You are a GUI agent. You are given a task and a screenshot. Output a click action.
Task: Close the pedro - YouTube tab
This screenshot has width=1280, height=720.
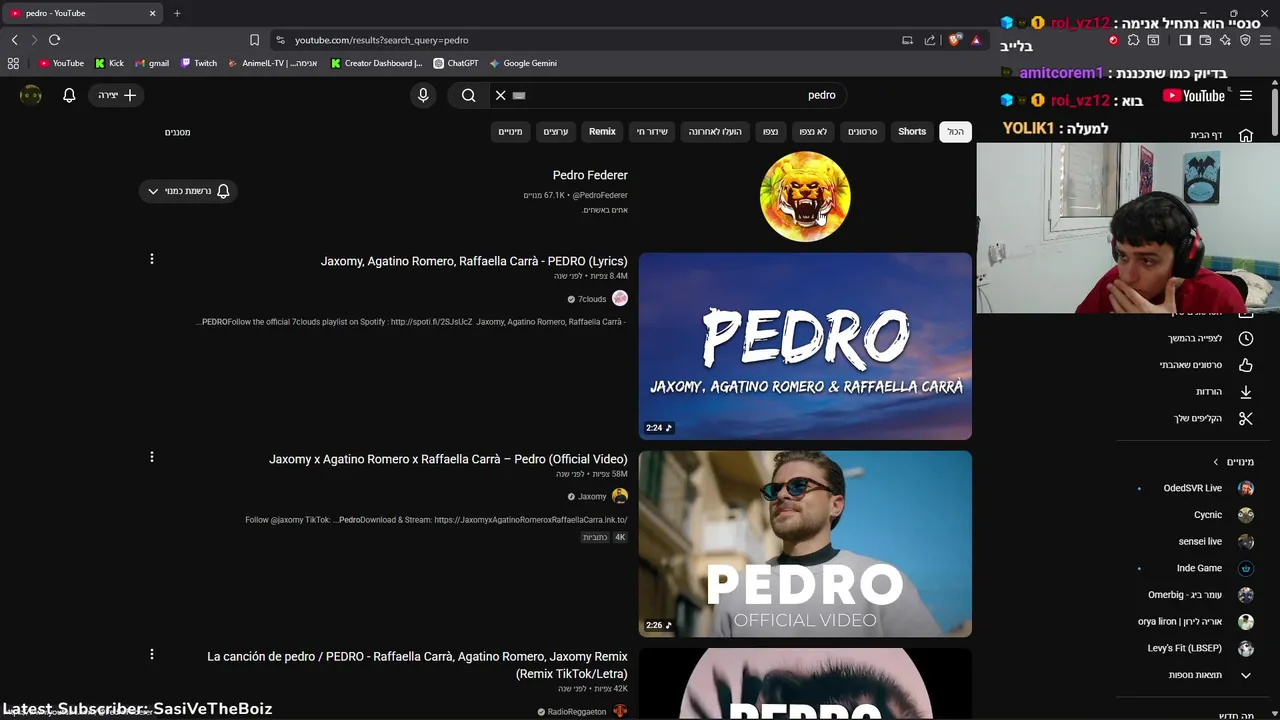[153, 13]
